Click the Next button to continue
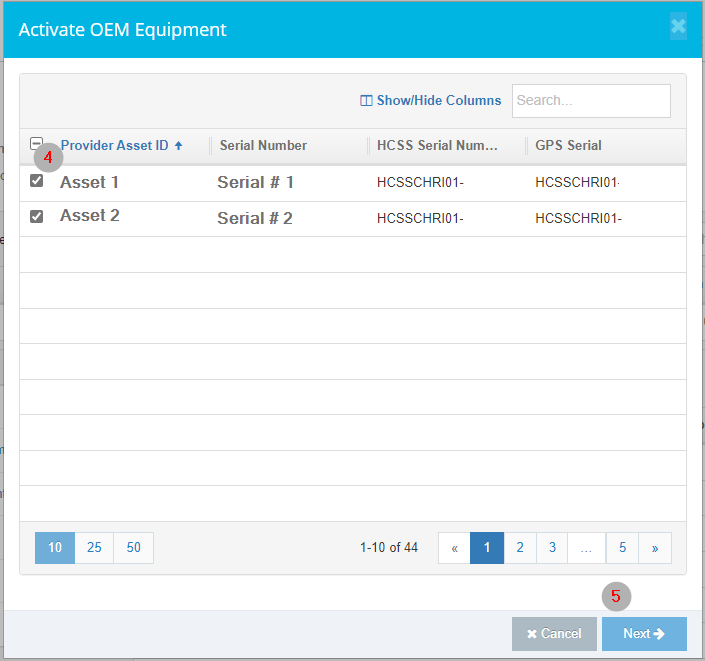Viewport: 705px width, 661px height. tap(644, 634)
